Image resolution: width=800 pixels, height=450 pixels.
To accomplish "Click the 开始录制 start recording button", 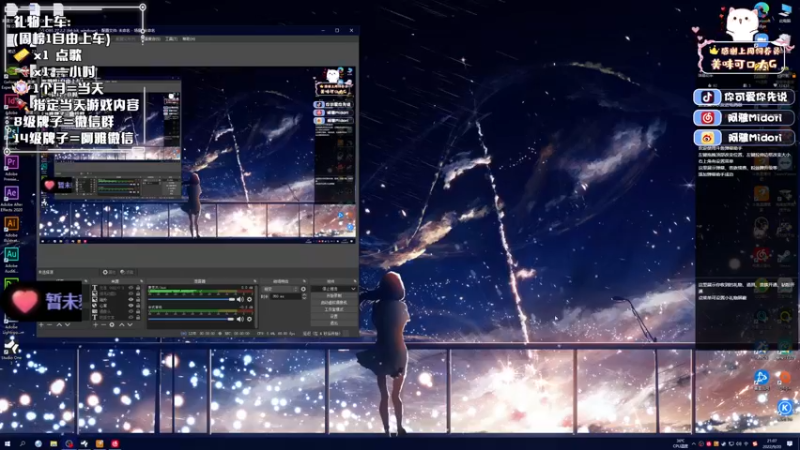I will tap(334, 295).
